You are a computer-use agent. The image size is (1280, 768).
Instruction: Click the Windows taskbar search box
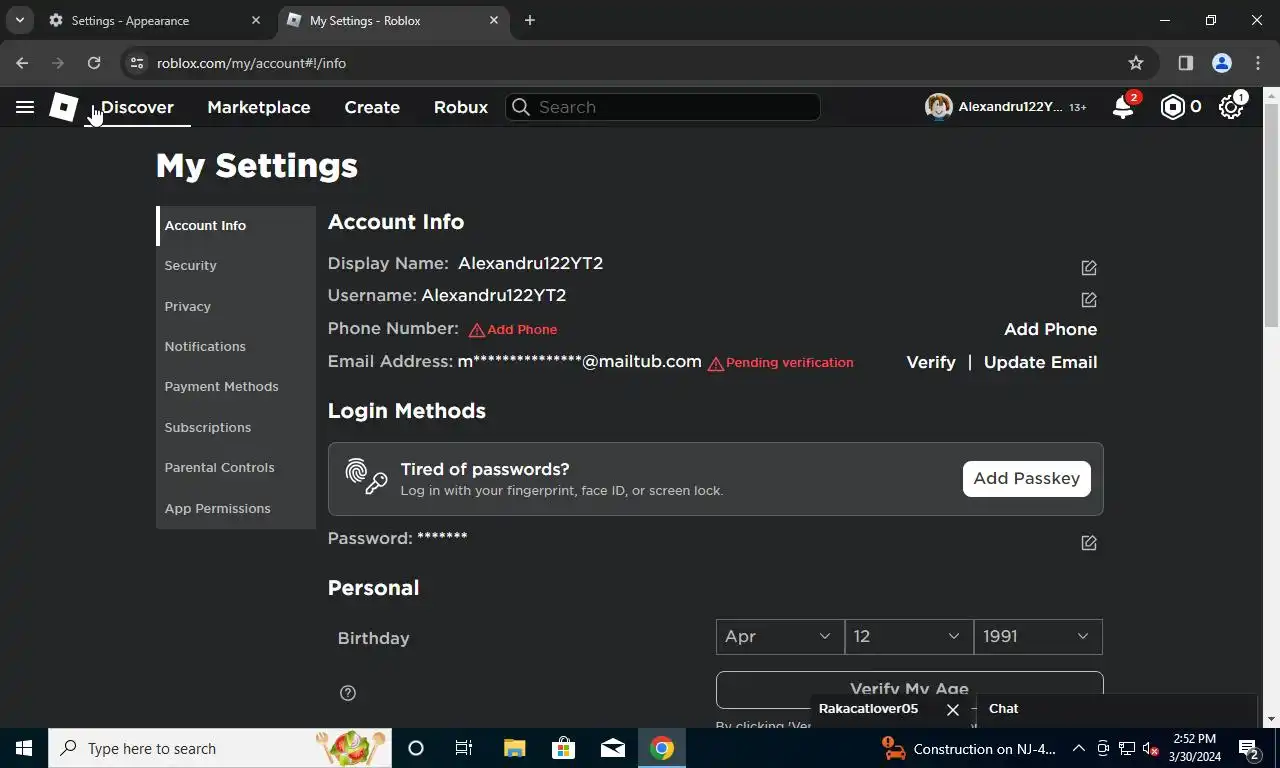click(220, 748)
